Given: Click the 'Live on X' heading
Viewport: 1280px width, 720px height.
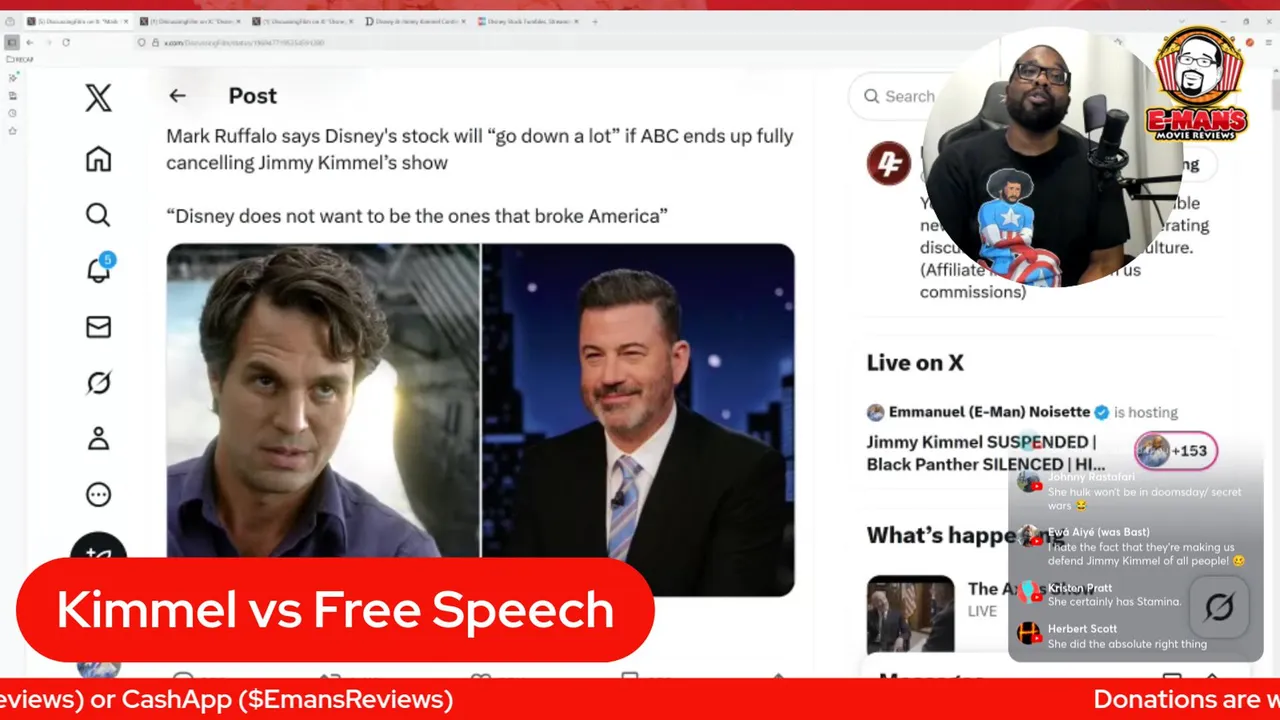Looking at the screenshot, I should tap(915, 363).
